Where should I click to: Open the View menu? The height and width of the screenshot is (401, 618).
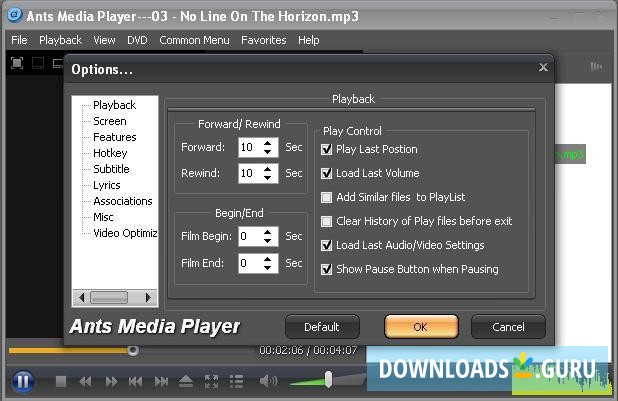point(104,40)
